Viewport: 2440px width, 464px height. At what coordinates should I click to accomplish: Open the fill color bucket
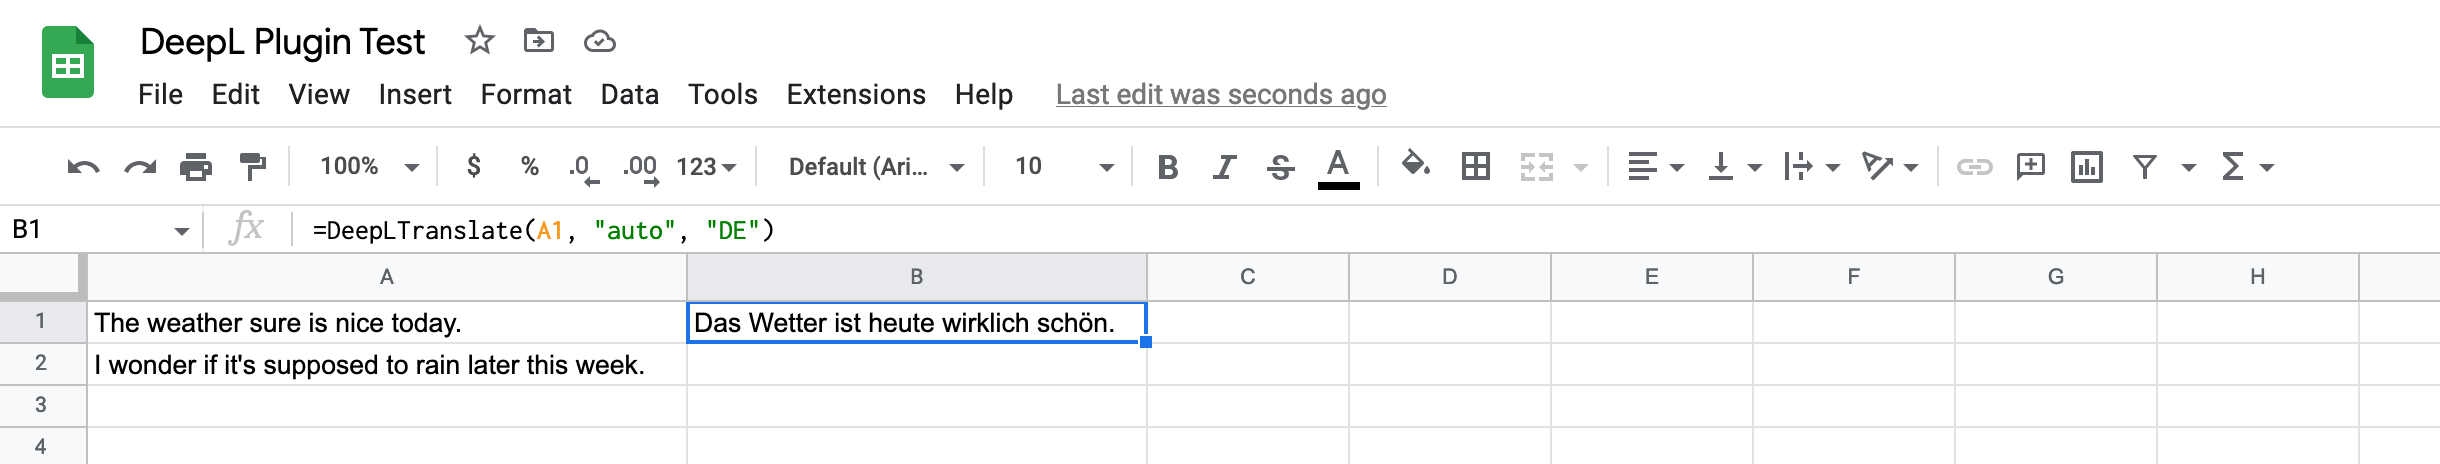1415,165
